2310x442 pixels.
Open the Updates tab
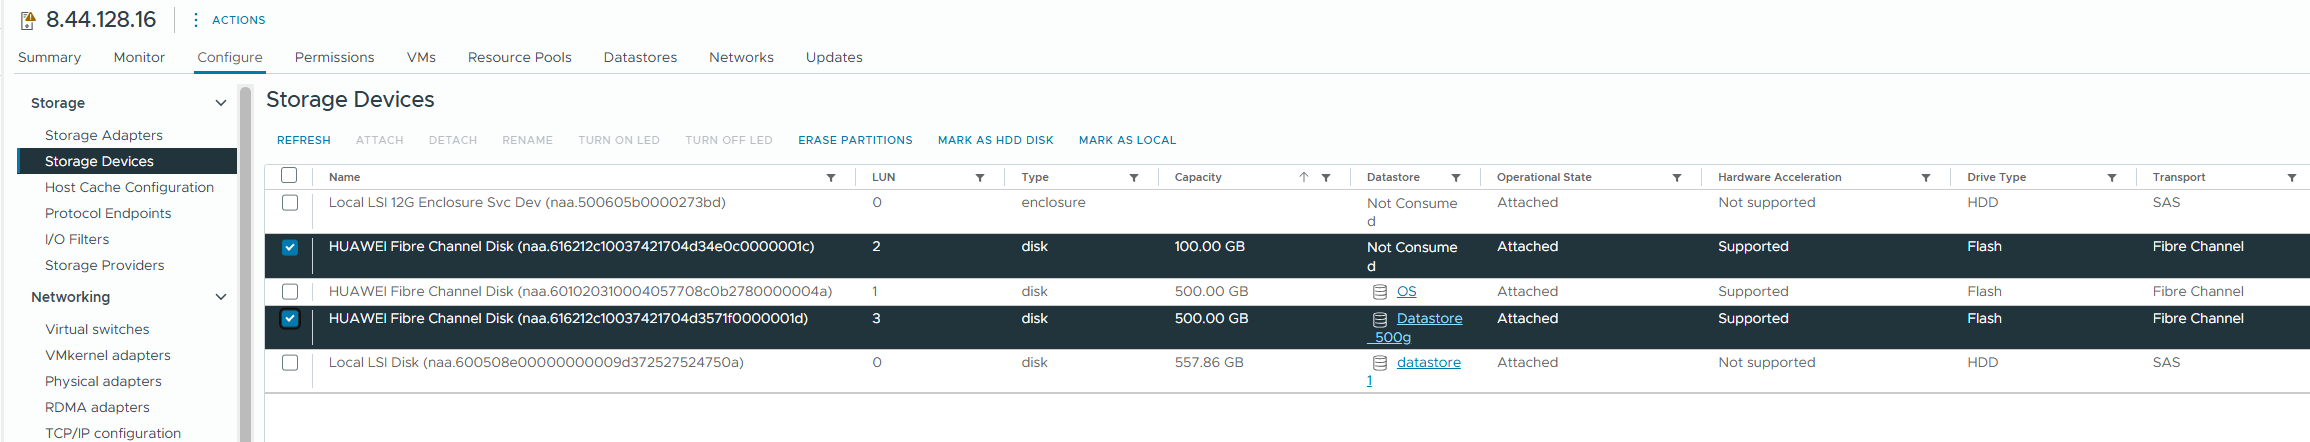tap(834, 57)
